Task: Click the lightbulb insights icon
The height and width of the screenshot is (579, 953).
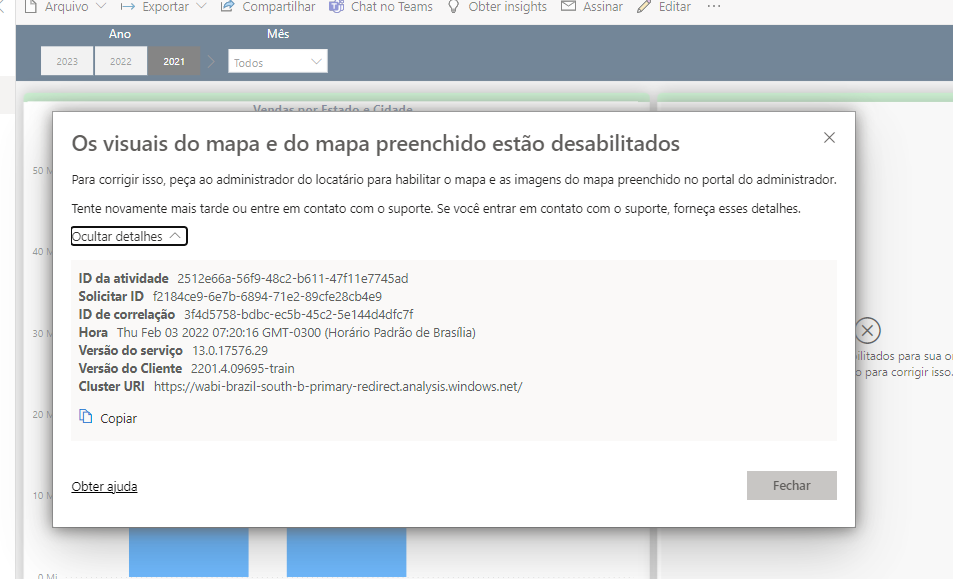Action: (453, 7)
